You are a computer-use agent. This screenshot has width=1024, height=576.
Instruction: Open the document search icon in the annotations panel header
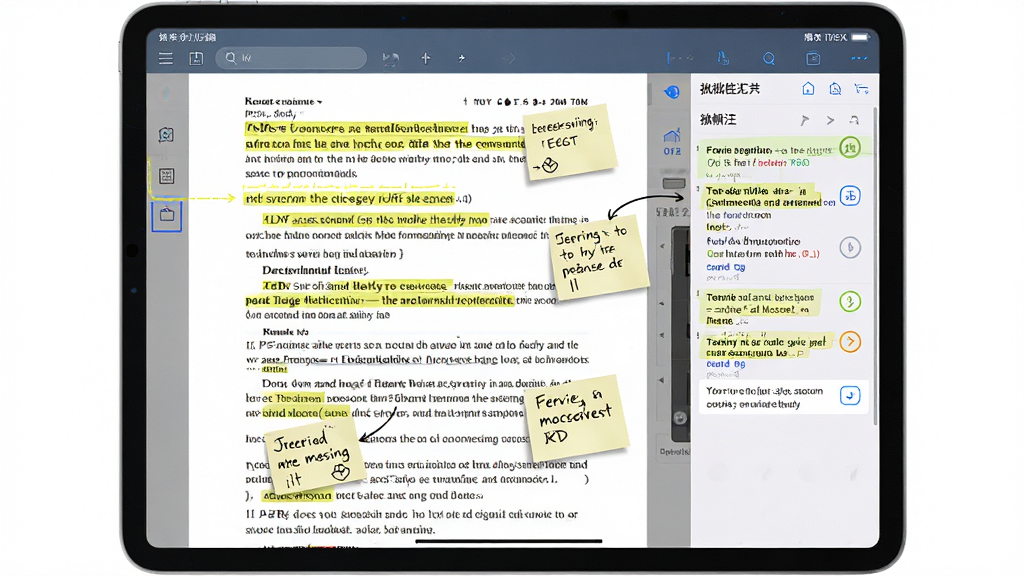pyautogui.click(x=835, y=89)
